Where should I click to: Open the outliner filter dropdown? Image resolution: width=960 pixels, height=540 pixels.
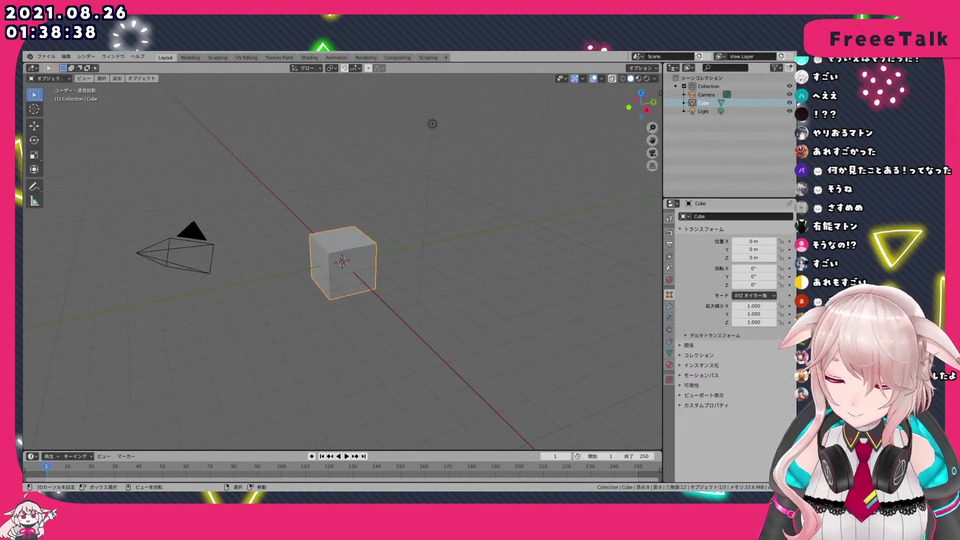[x=776, y=68]
